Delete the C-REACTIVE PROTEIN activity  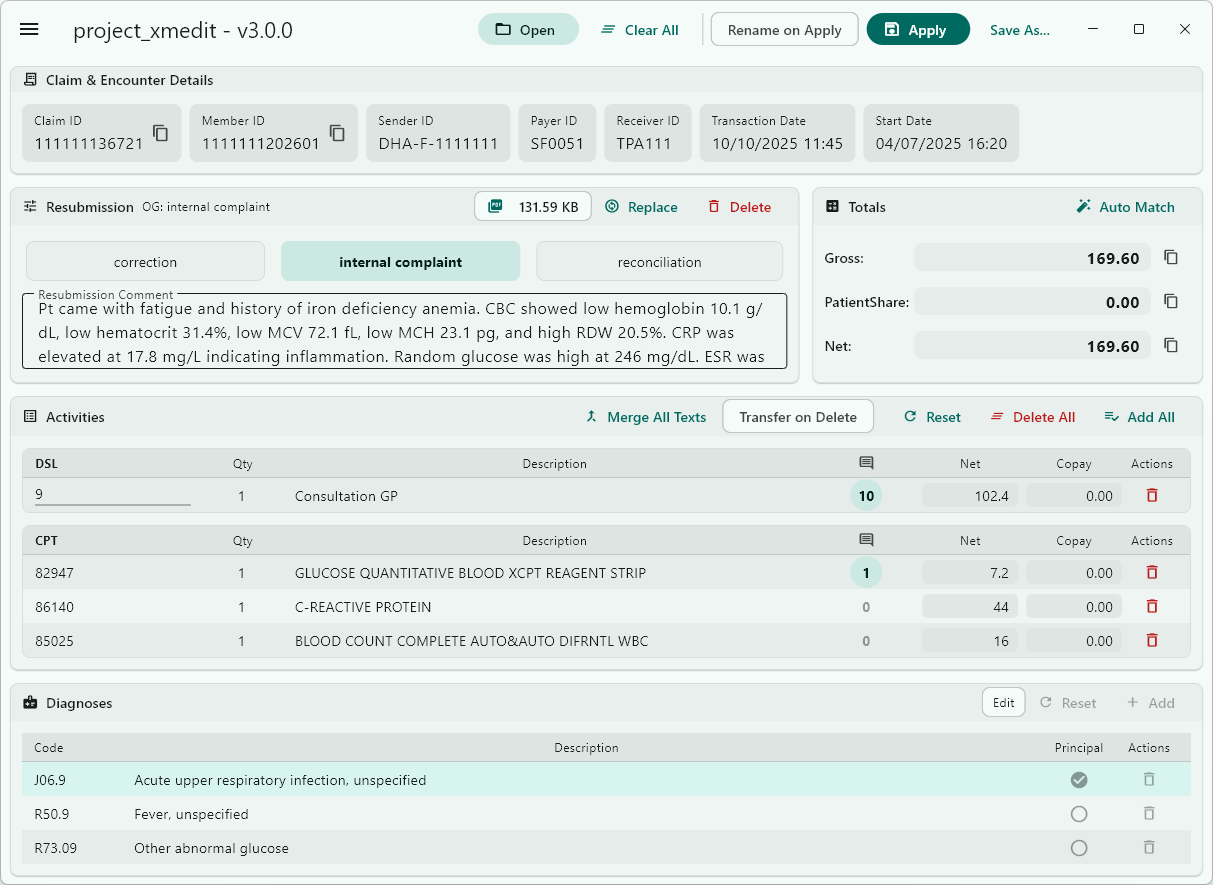(1151, 606)
